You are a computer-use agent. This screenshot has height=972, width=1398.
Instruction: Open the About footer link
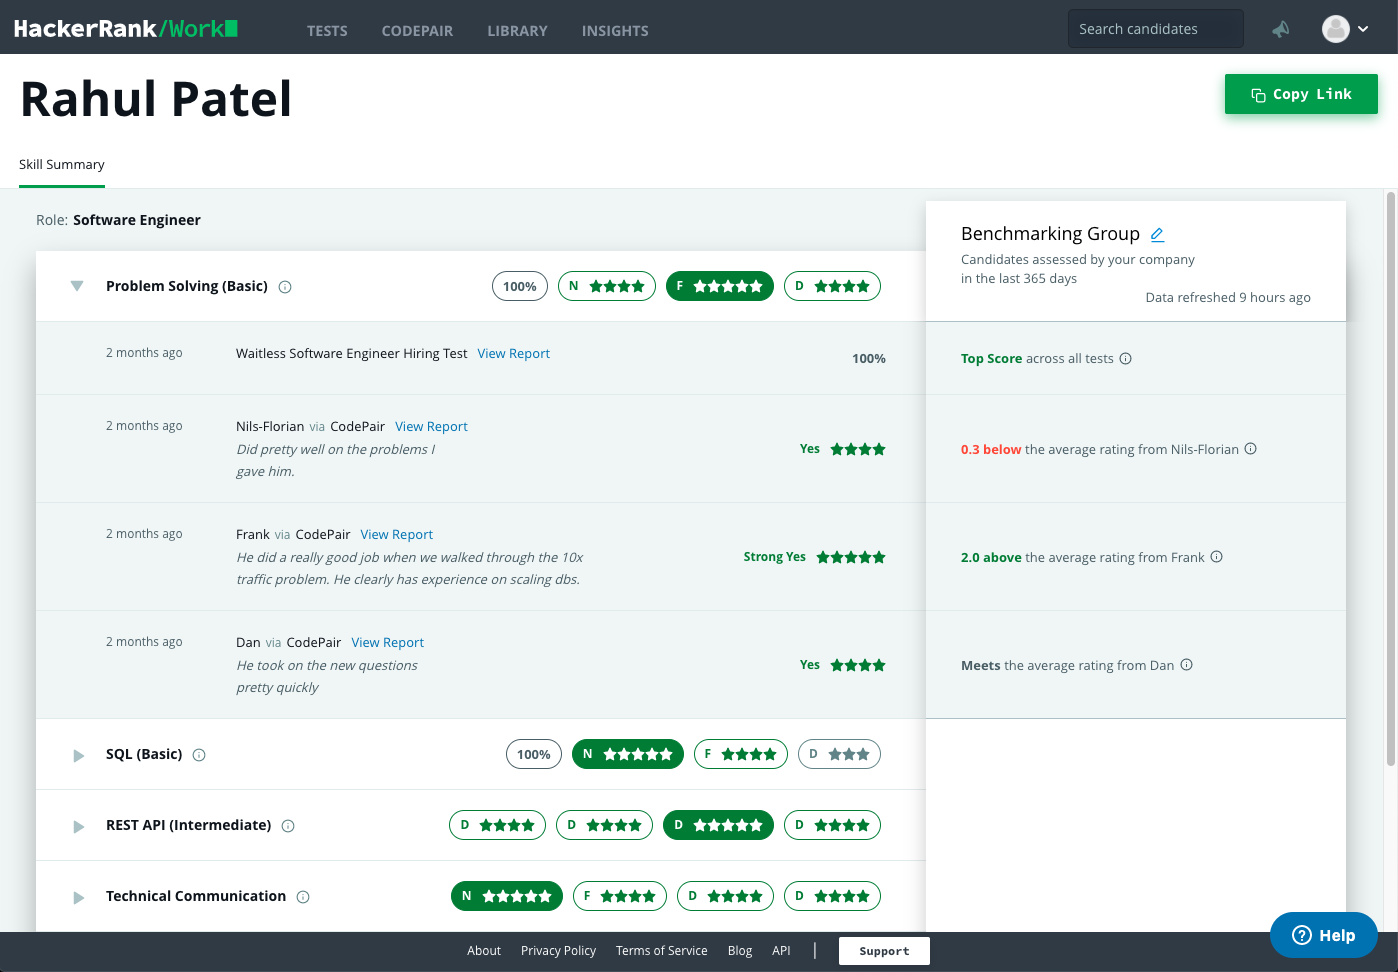tap(484, 951)
